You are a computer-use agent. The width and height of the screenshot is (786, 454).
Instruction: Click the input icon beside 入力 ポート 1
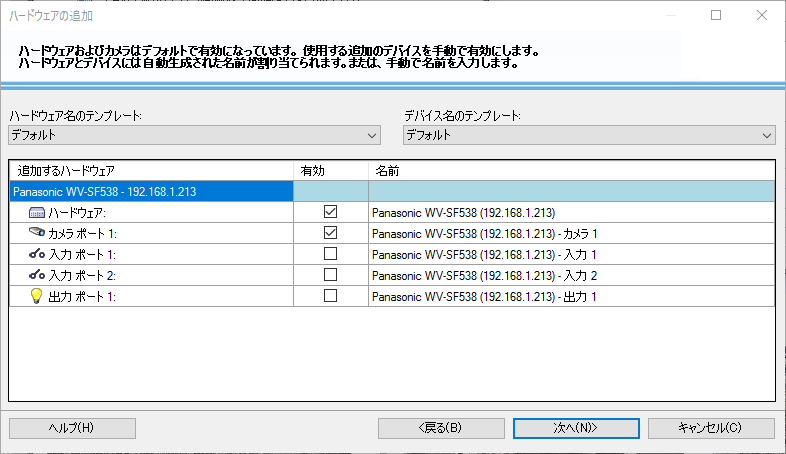point(37,254)
